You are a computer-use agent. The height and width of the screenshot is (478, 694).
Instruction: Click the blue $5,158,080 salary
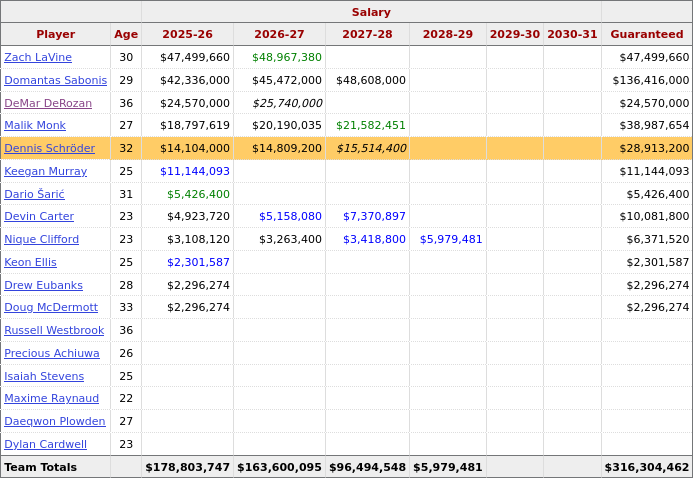[x=290, y=216]
